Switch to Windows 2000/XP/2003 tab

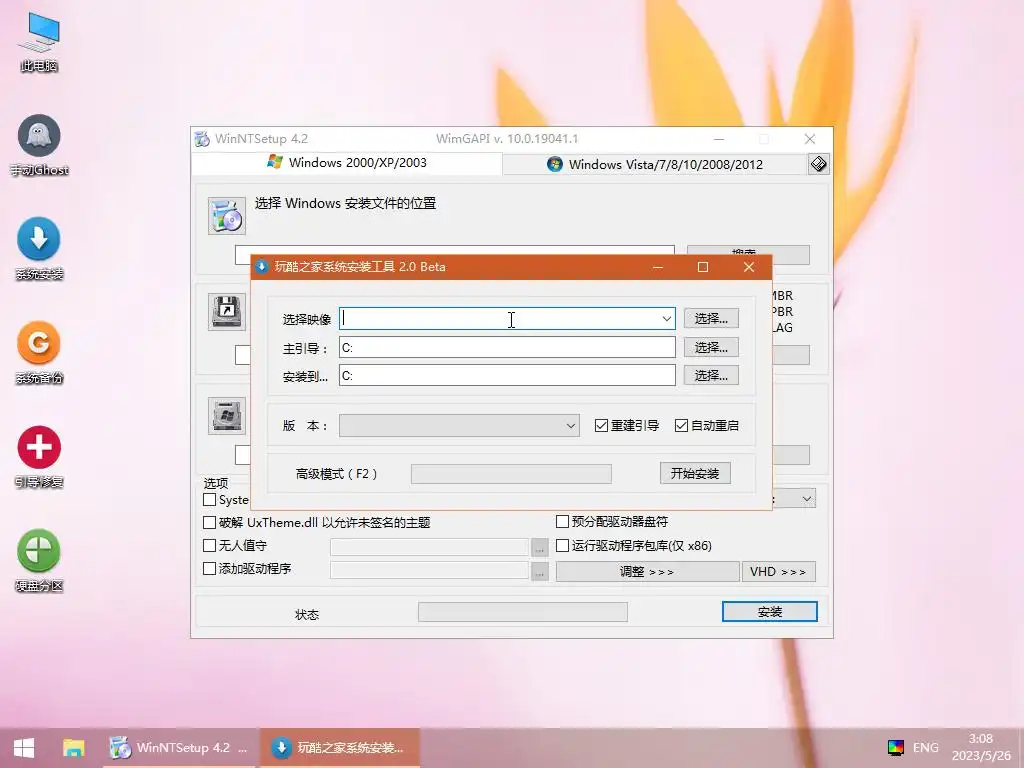click(347, 163)
